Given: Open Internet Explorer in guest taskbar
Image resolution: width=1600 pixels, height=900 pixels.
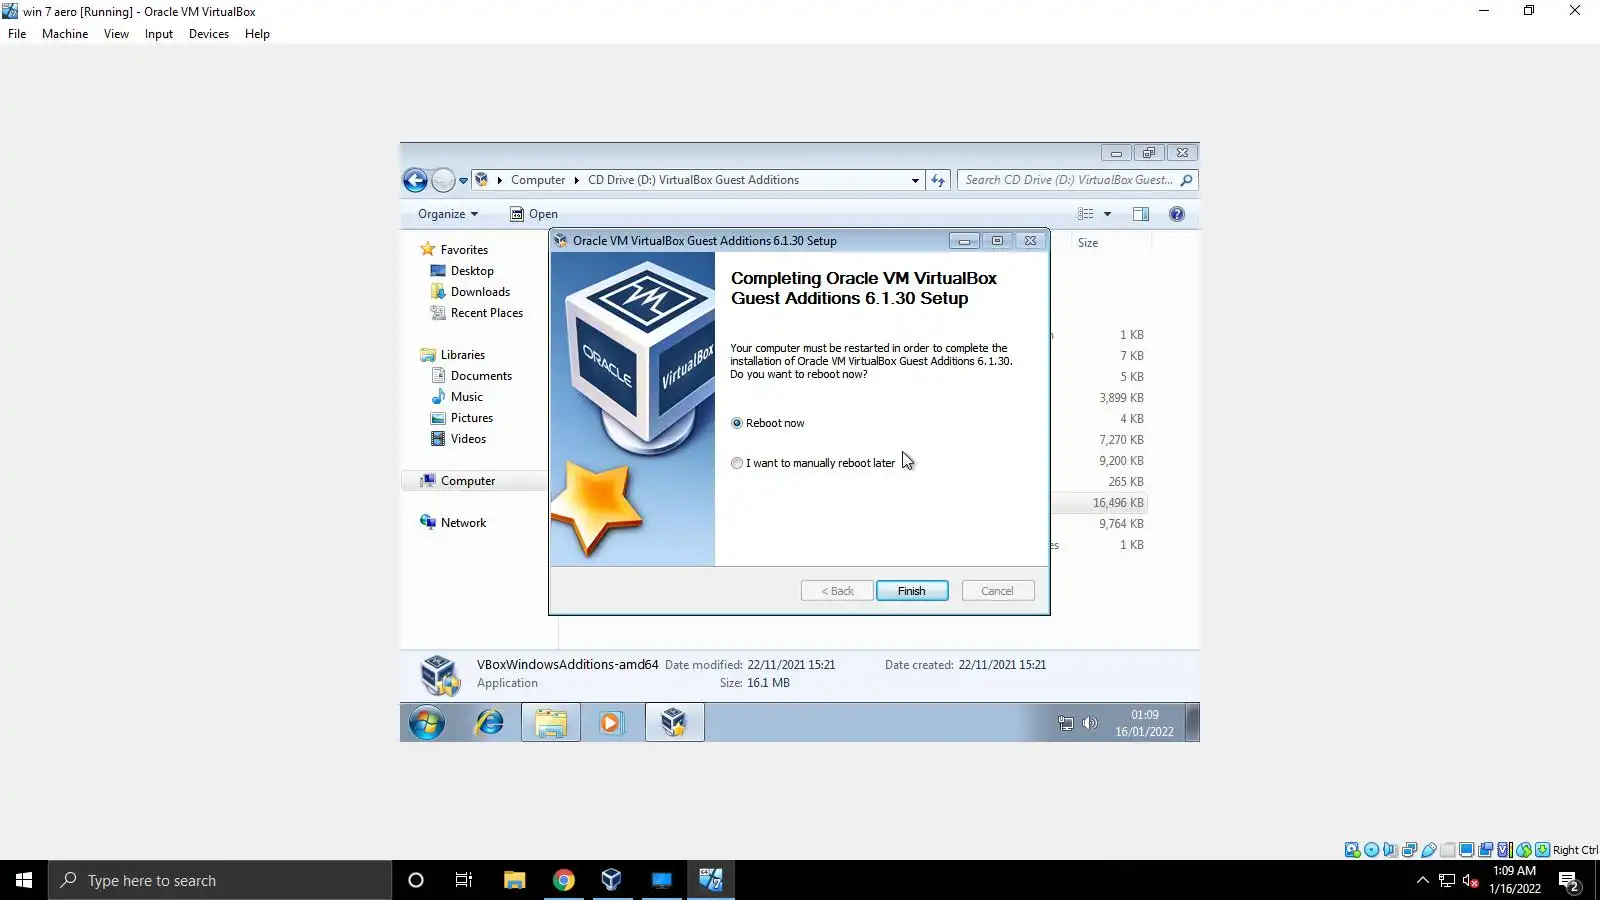Looking at the screenshot, I should pos(489,722).
